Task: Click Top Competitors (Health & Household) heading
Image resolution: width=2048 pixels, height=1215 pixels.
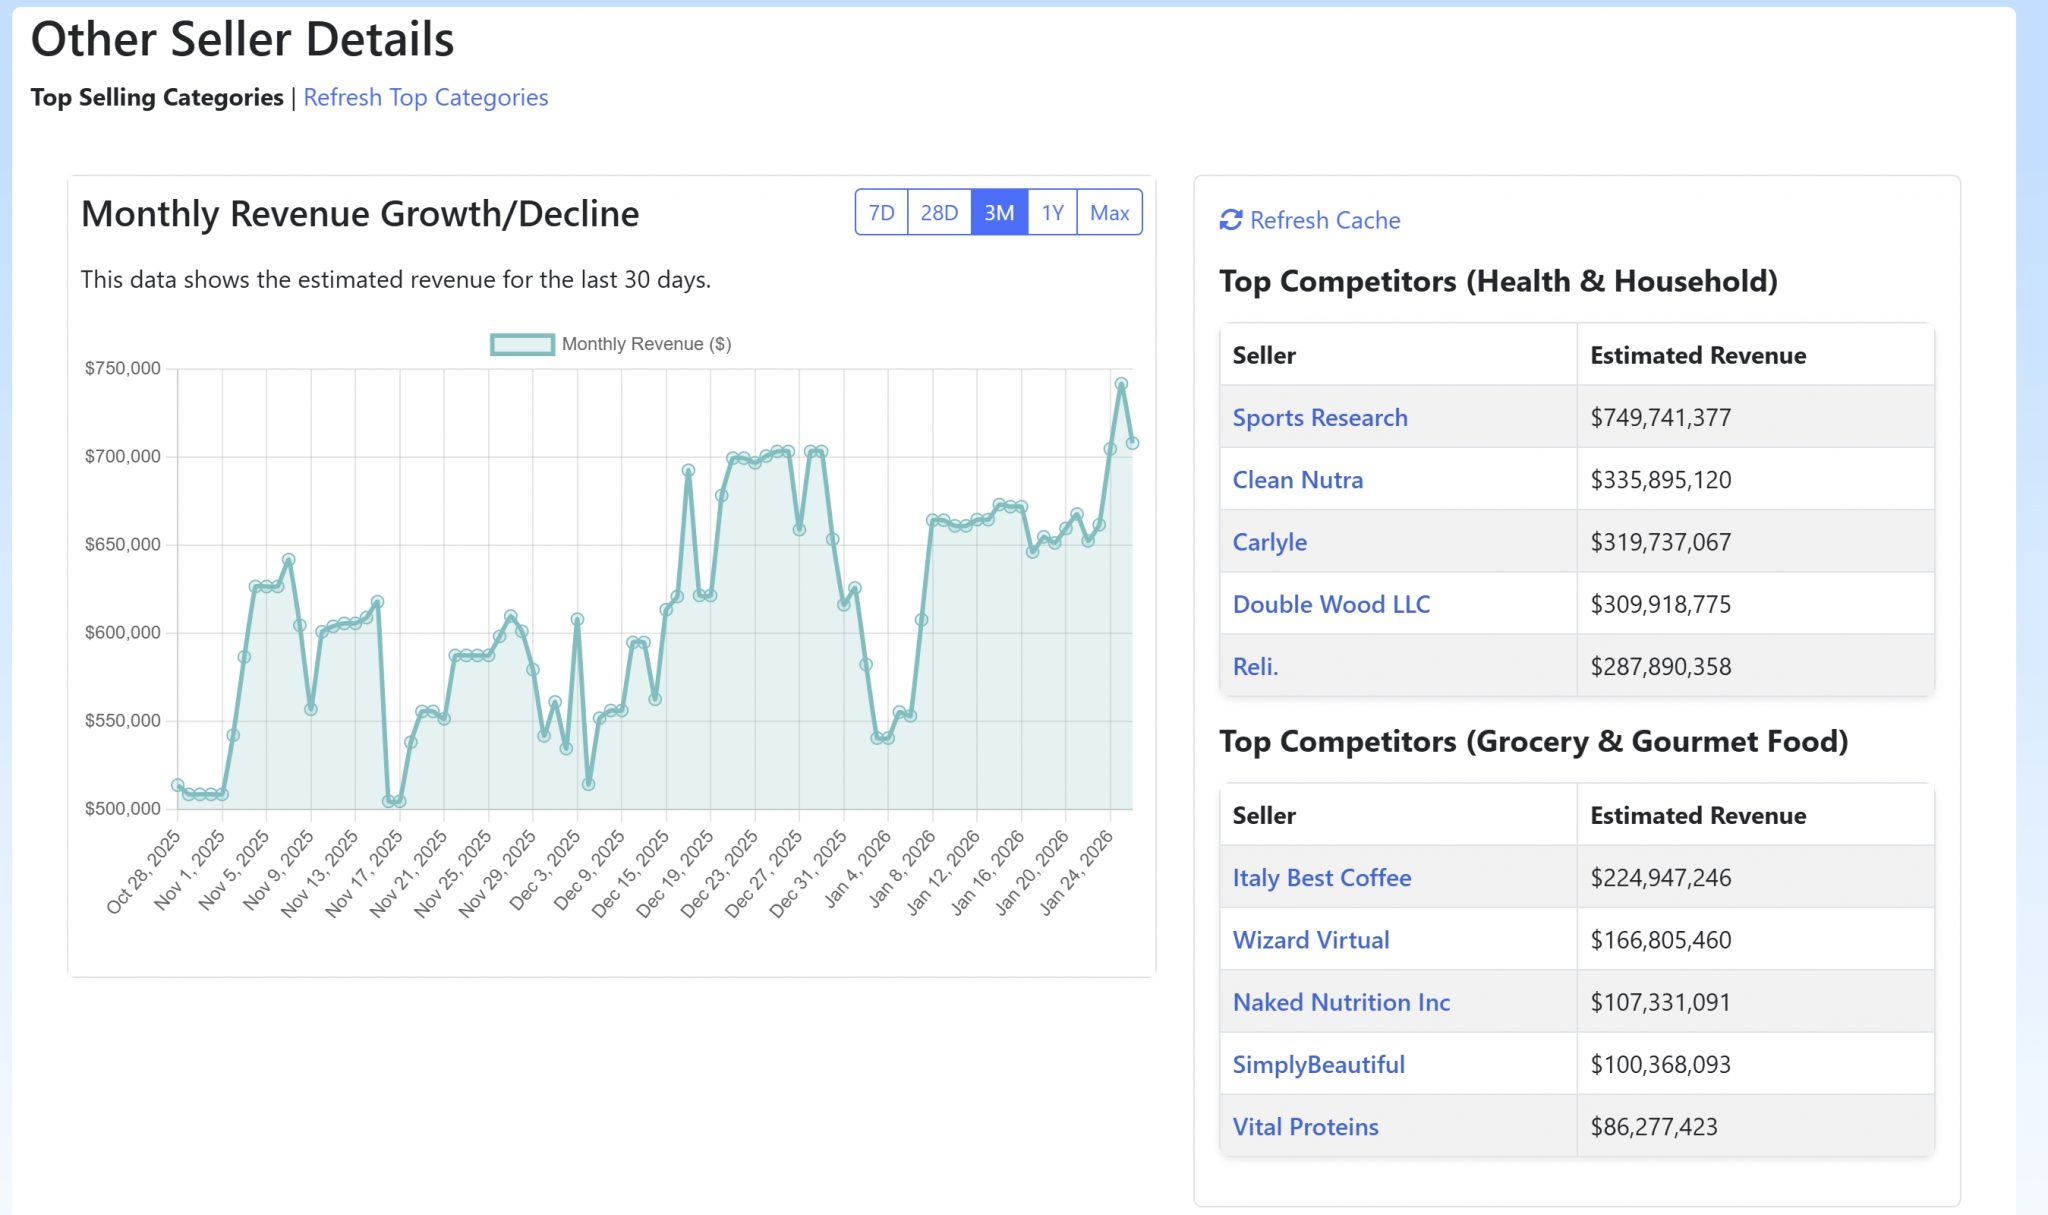Action: click(x=1498, y=281)
